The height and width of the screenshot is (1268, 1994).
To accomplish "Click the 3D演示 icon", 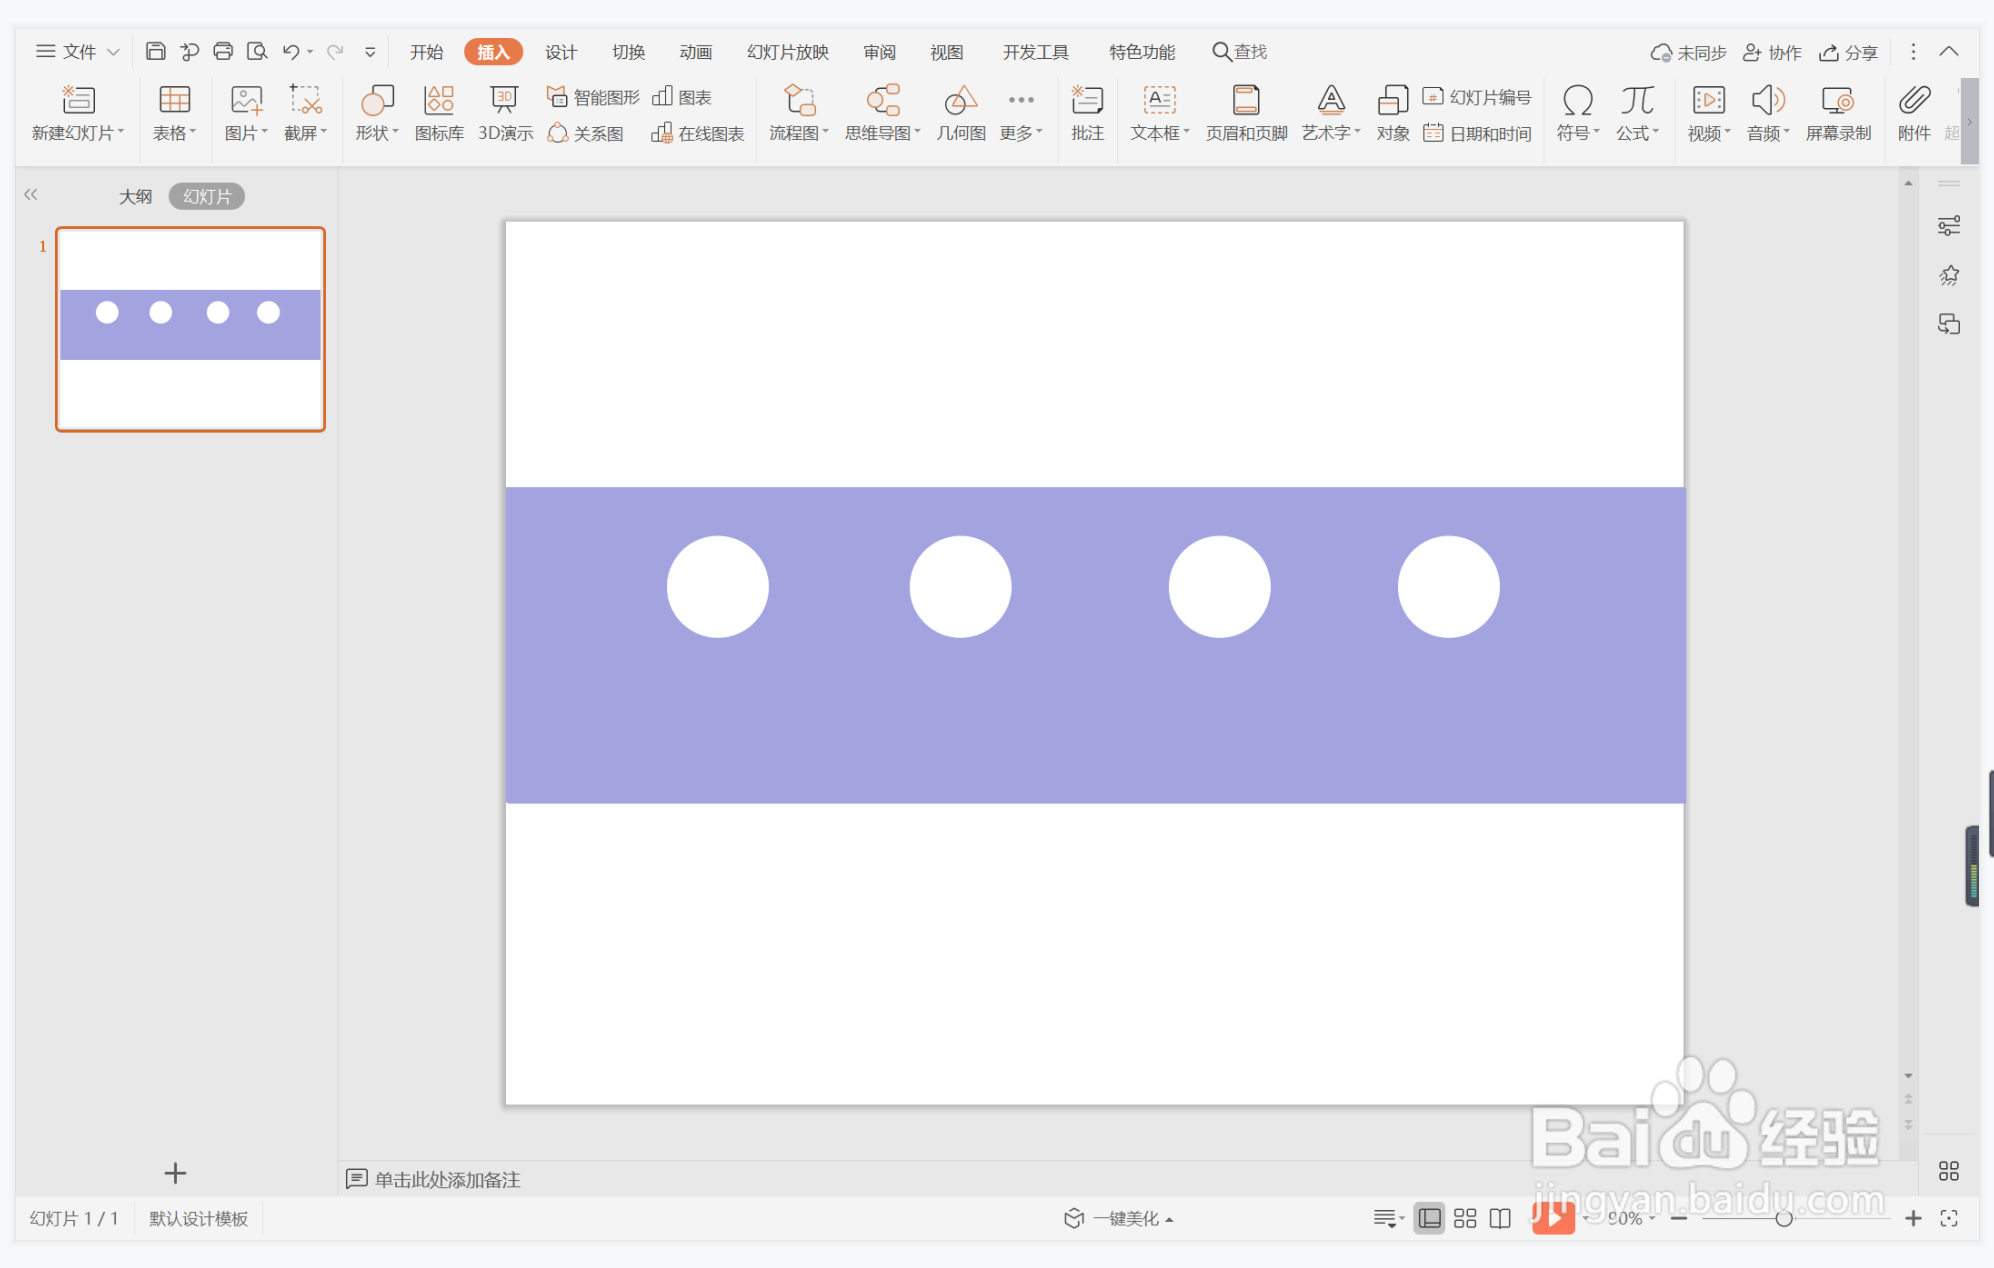I will 505,112.
